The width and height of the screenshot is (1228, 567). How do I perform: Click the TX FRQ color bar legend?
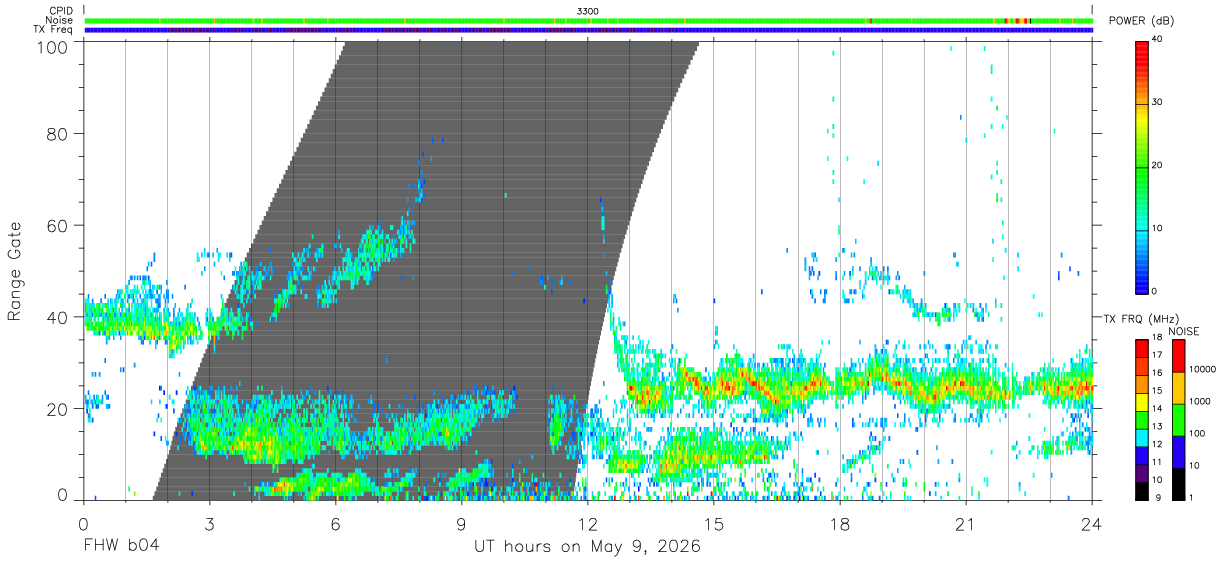click(1142, 420)
